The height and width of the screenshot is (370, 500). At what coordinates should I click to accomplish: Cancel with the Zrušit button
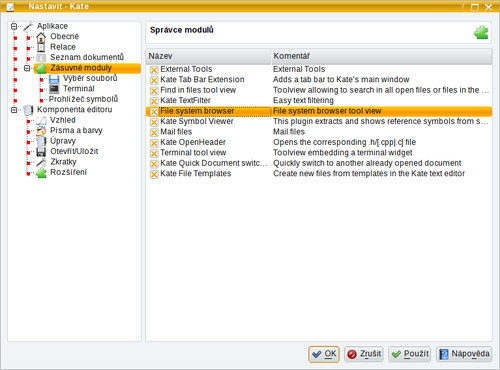tap(364, 354)
